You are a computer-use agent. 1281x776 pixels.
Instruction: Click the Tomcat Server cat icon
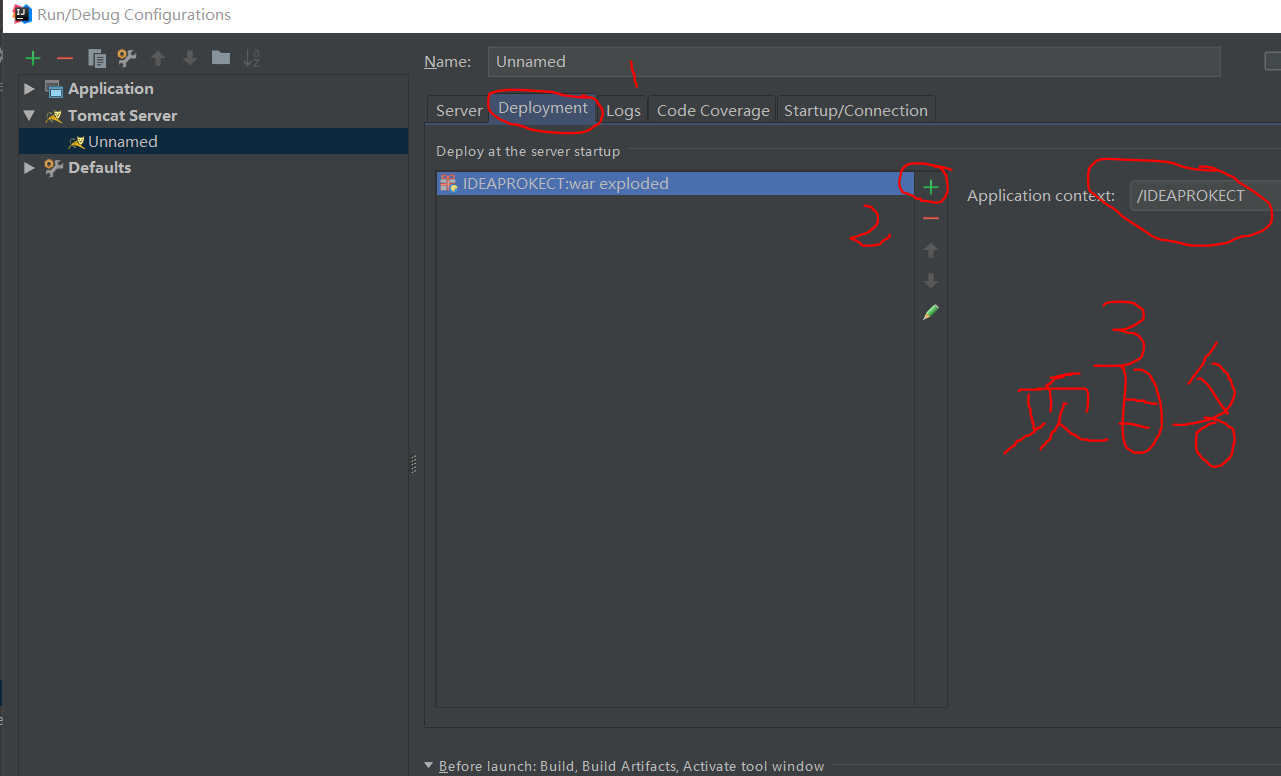(54, 116)
